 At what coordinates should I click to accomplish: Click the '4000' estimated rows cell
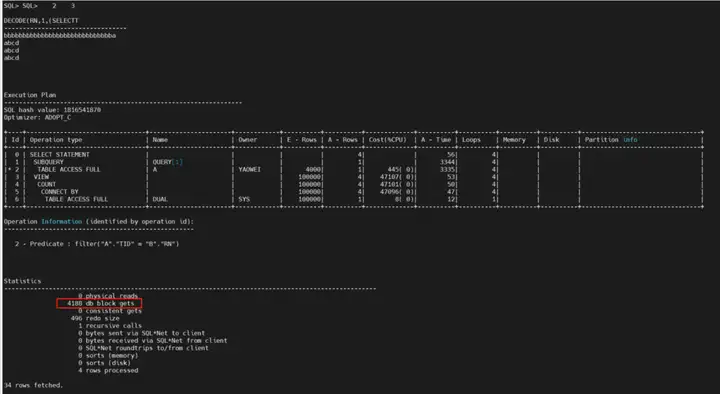tap(313, 169)
